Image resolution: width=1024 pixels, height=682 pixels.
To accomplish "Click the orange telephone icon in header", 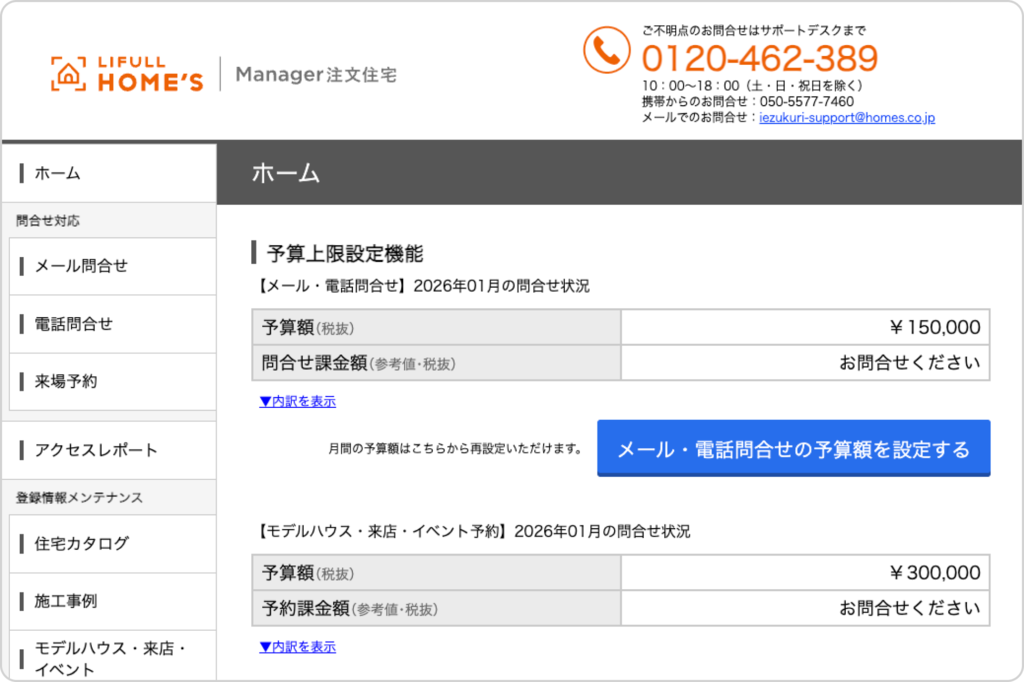I will (606, 50).
